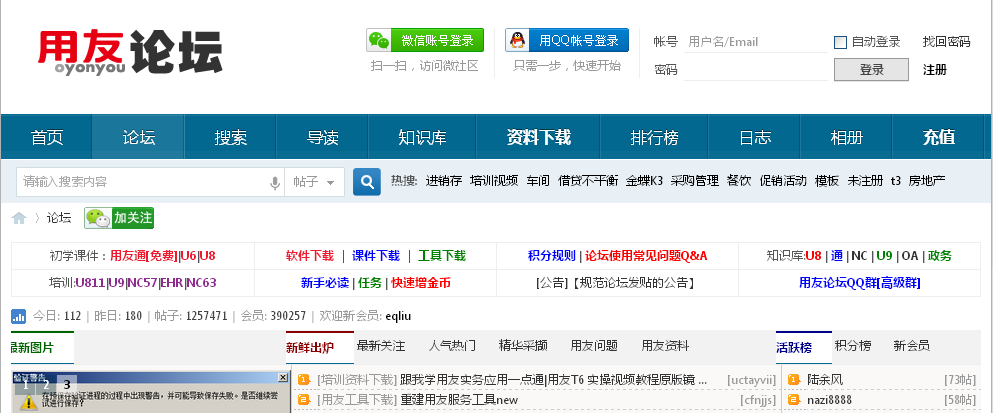Screen dimensions: 993x413
Task: Select the 最新关注 tab
Action: (x=381, y=346)
